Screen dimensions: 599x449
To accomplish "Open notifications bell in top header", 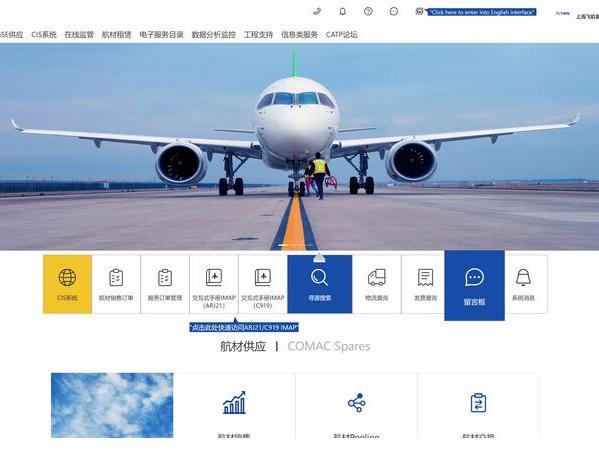I will pos(342,11).
